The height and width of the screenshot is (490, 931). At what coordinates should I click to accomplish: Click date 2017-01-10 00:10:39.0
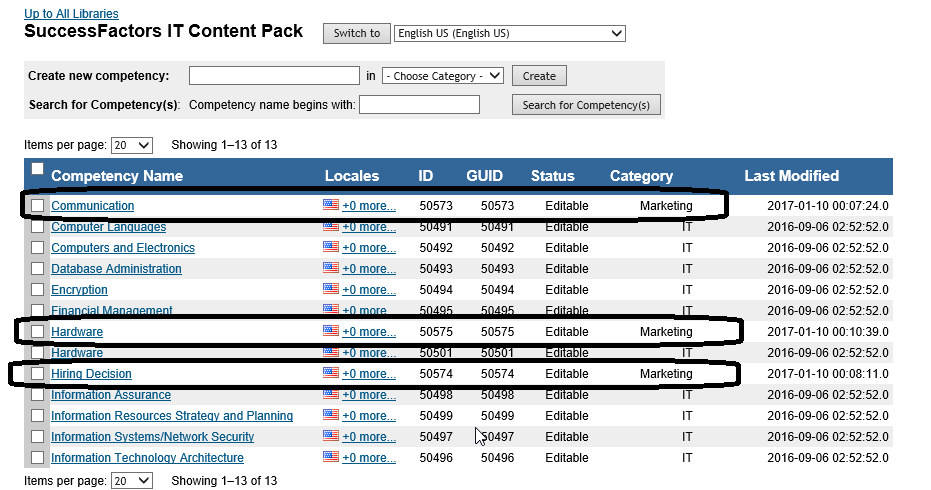[828, 331]
